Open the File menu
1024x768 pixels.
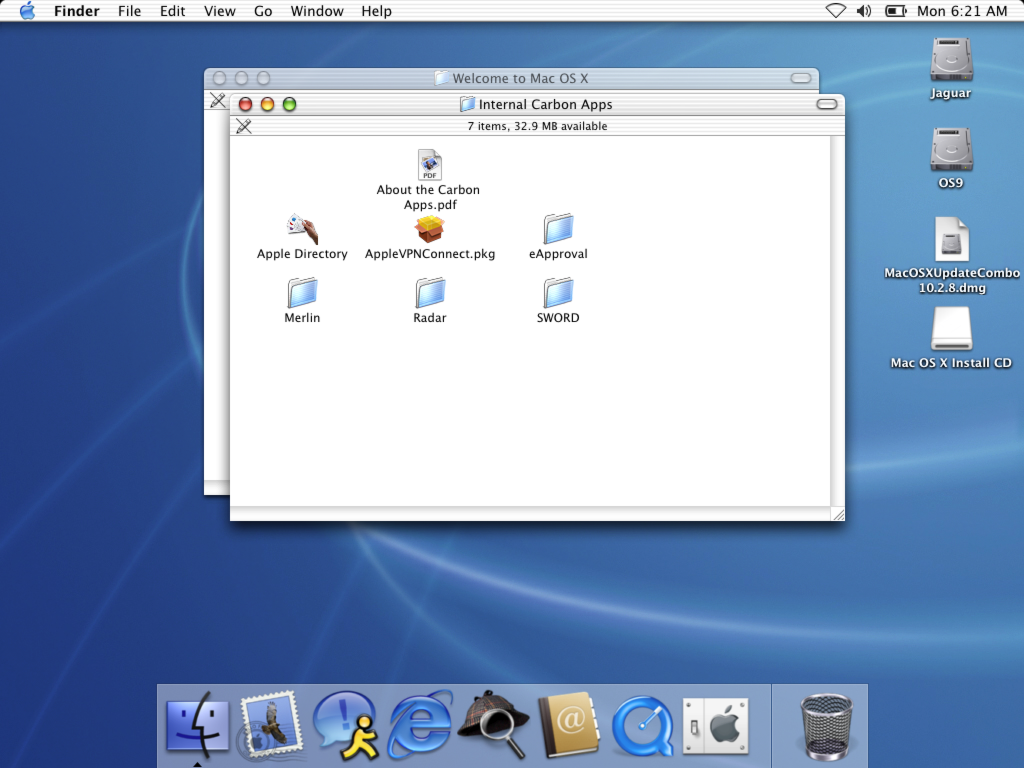(129, 11)
